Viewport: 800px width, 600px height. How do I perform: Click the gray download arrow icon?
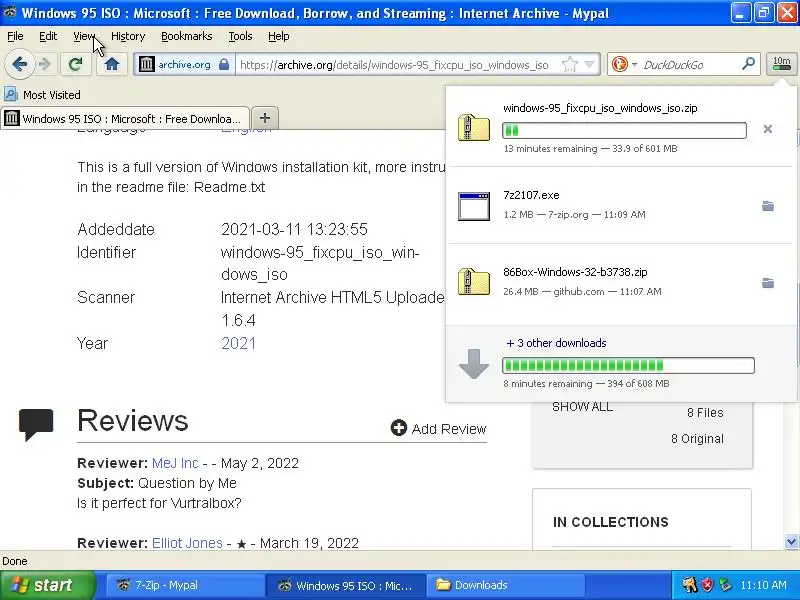click(x=474, y=363)
